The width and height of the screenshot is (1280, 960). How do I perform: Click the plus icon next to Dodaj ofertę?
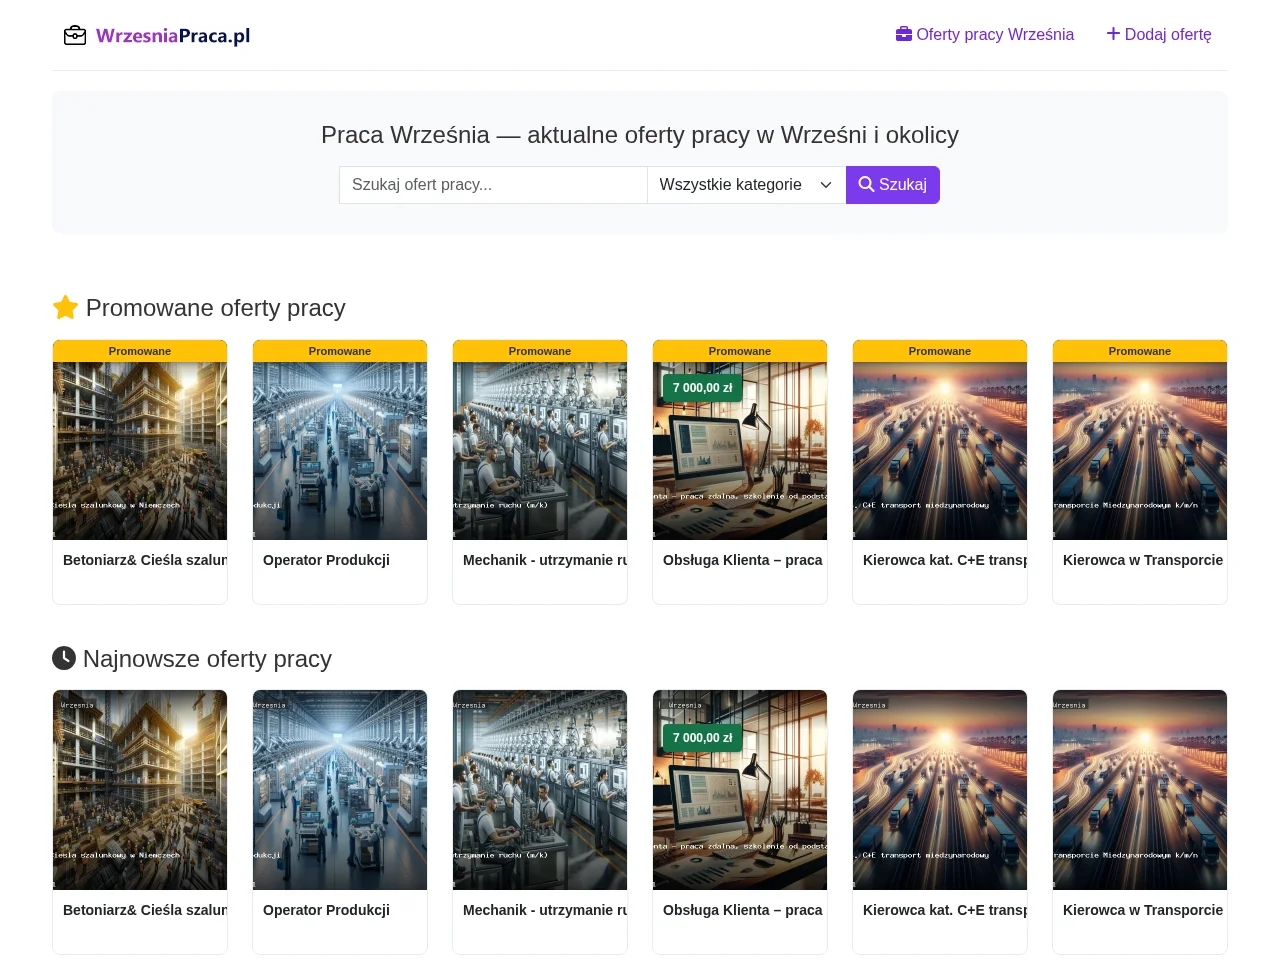[x=1113, y=34]
